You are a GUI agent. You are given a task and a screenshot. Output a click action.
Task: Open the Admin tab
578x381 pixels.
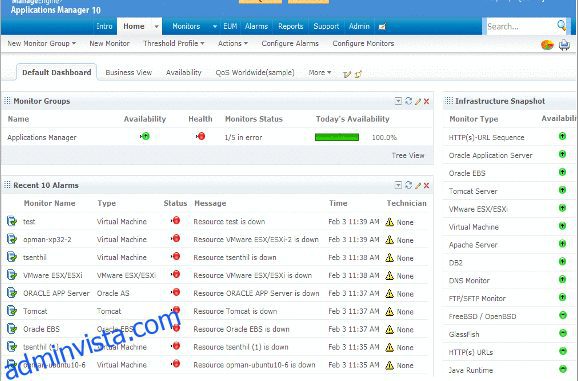click(359, 27)
